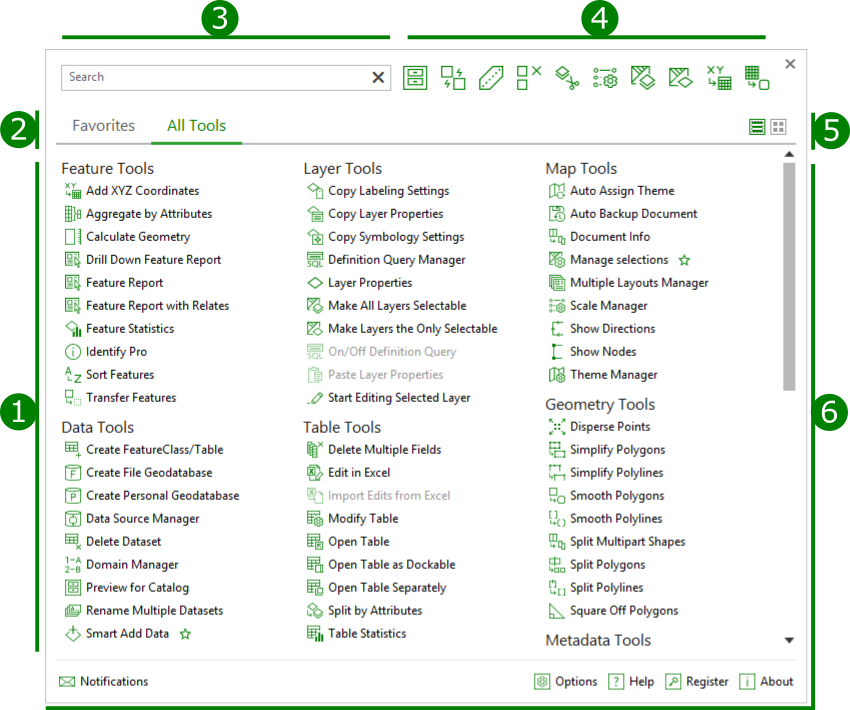
Task: Click the Feature Statistics icon
Action: click(73, 328)
